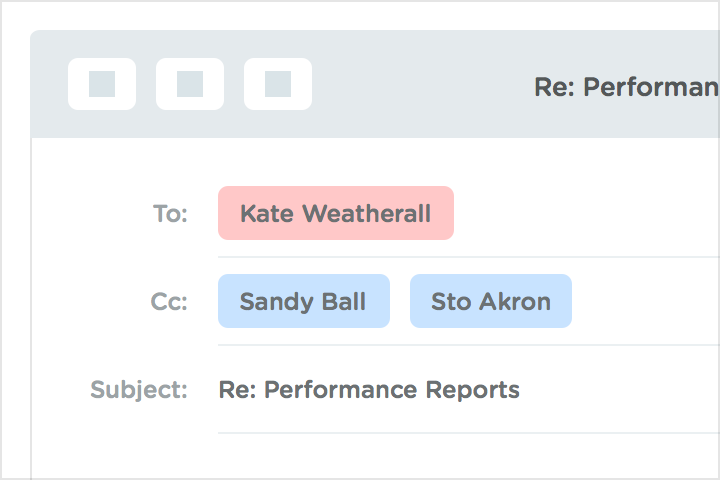
Task: Click the subject text "Re: Performance Reports"
Action: click(x=369, y=389)
